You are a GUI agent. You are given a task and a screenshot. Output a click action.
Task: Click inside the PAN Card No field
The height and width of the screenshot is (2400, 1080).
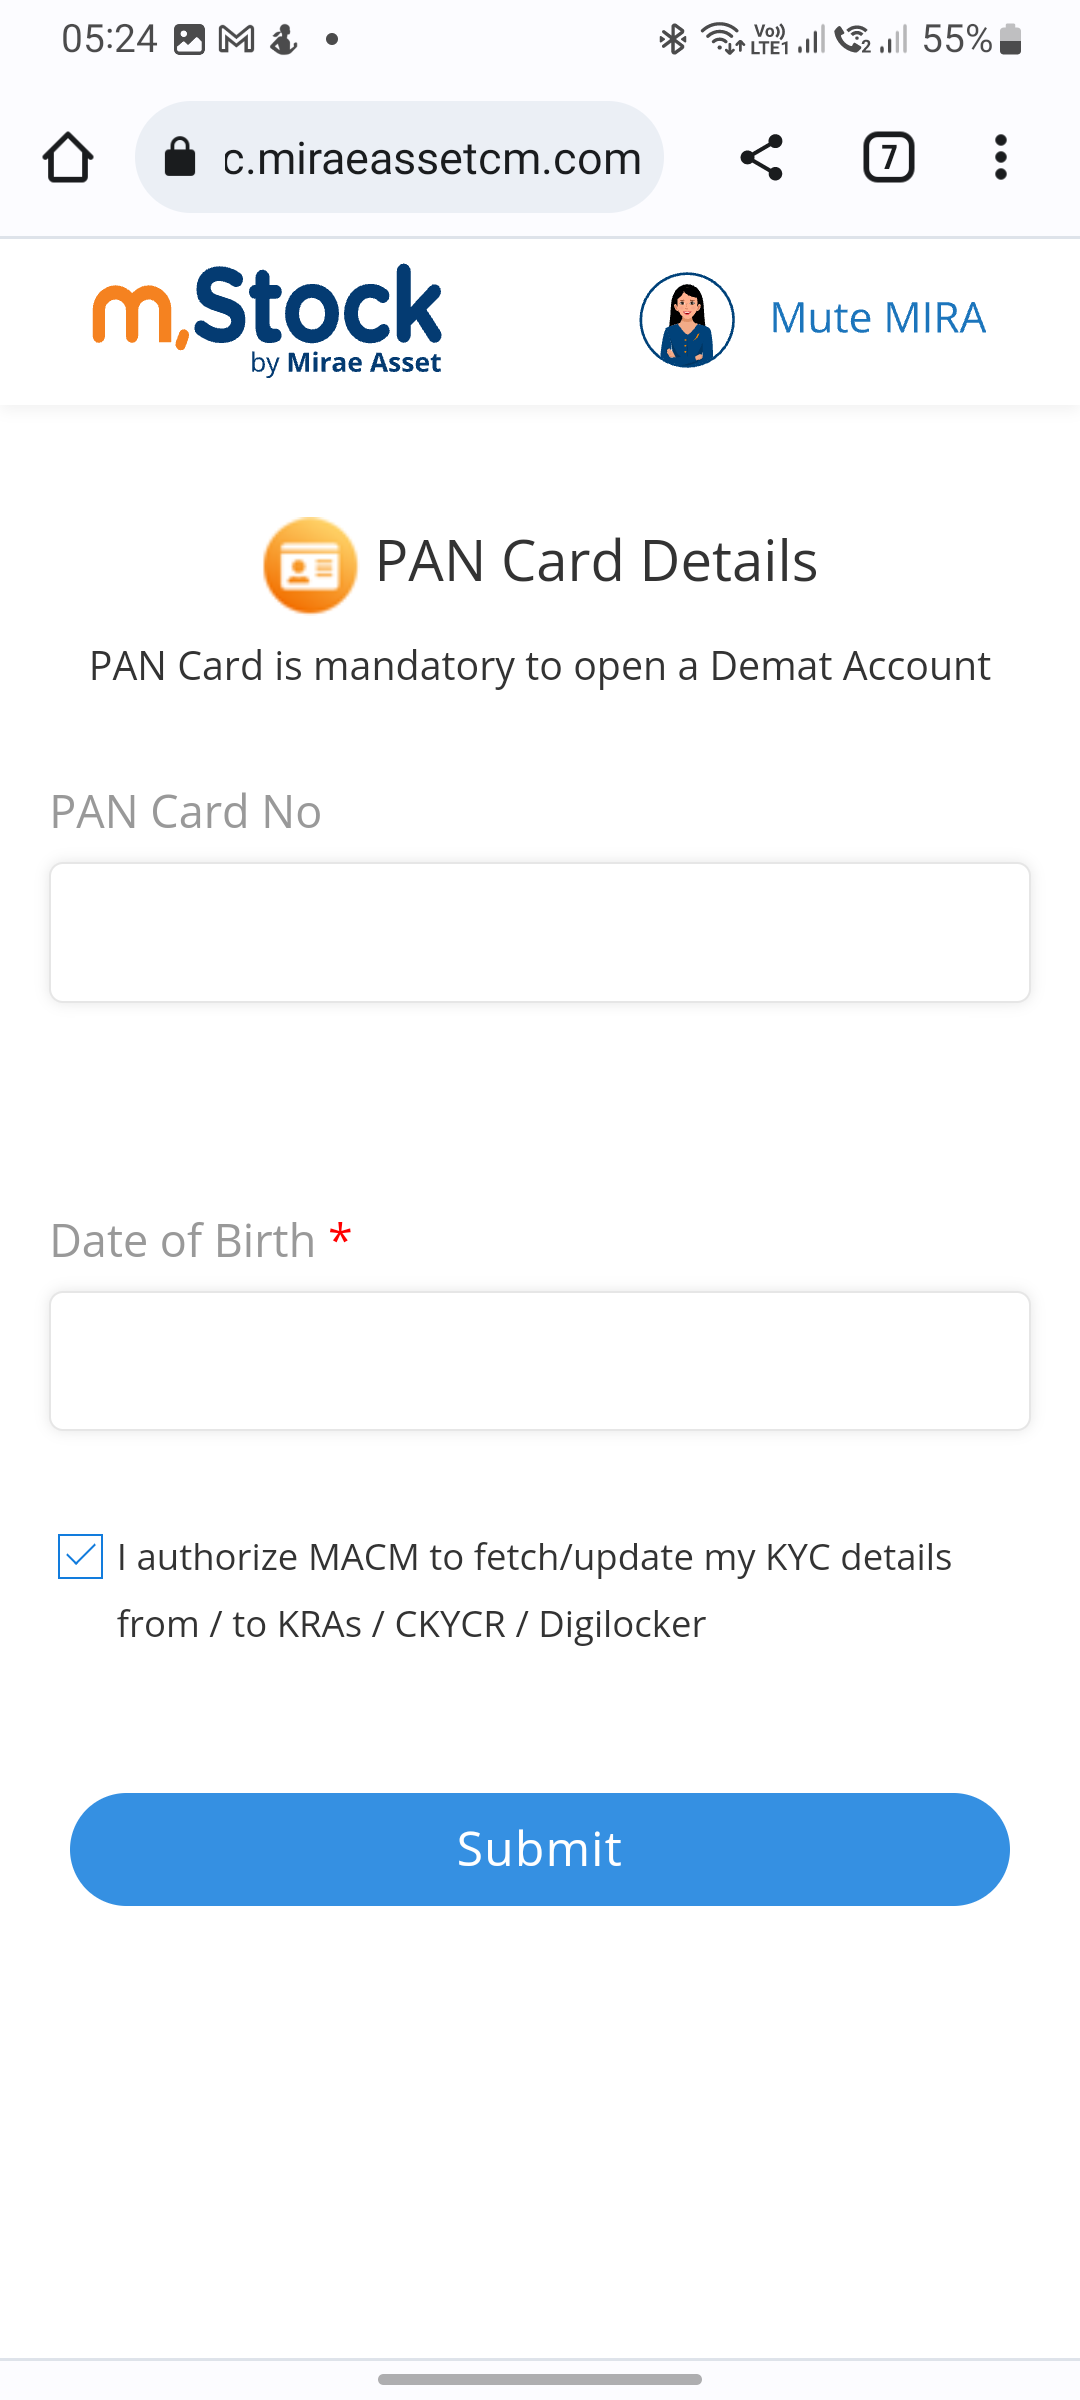point(540,930)
